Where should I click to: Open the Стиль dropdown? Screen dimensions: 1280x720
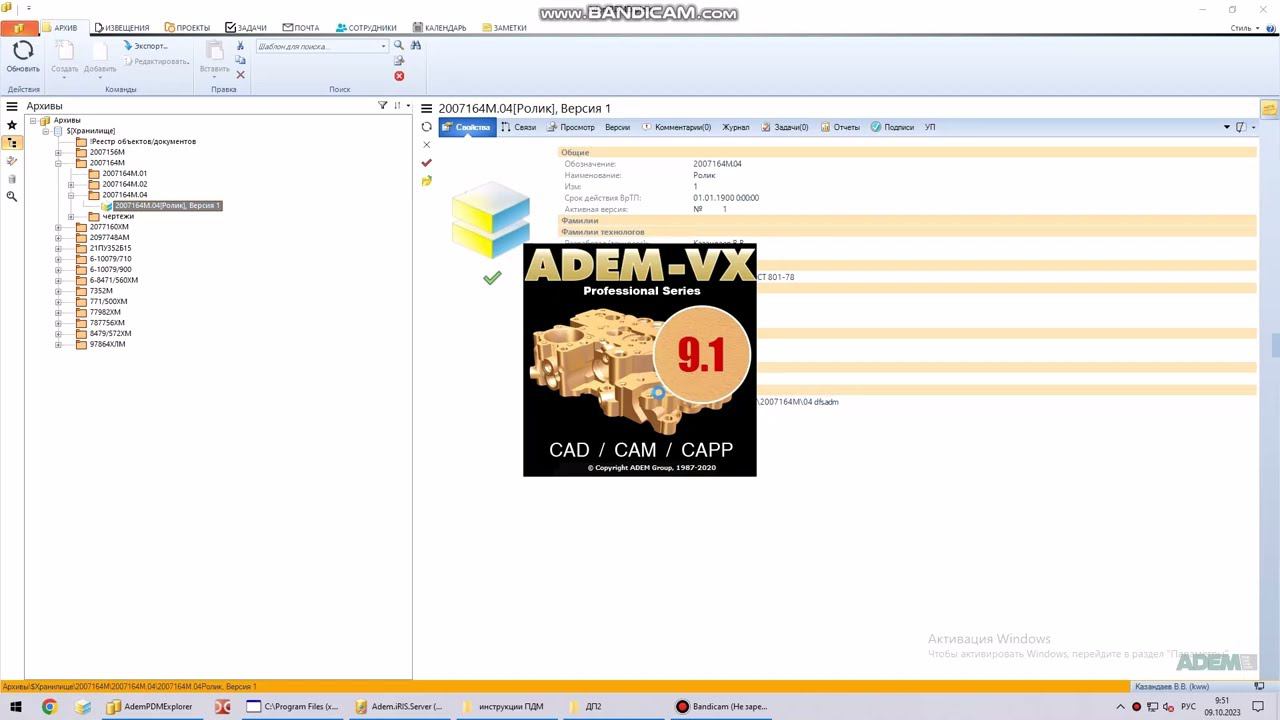(1243, 28)
